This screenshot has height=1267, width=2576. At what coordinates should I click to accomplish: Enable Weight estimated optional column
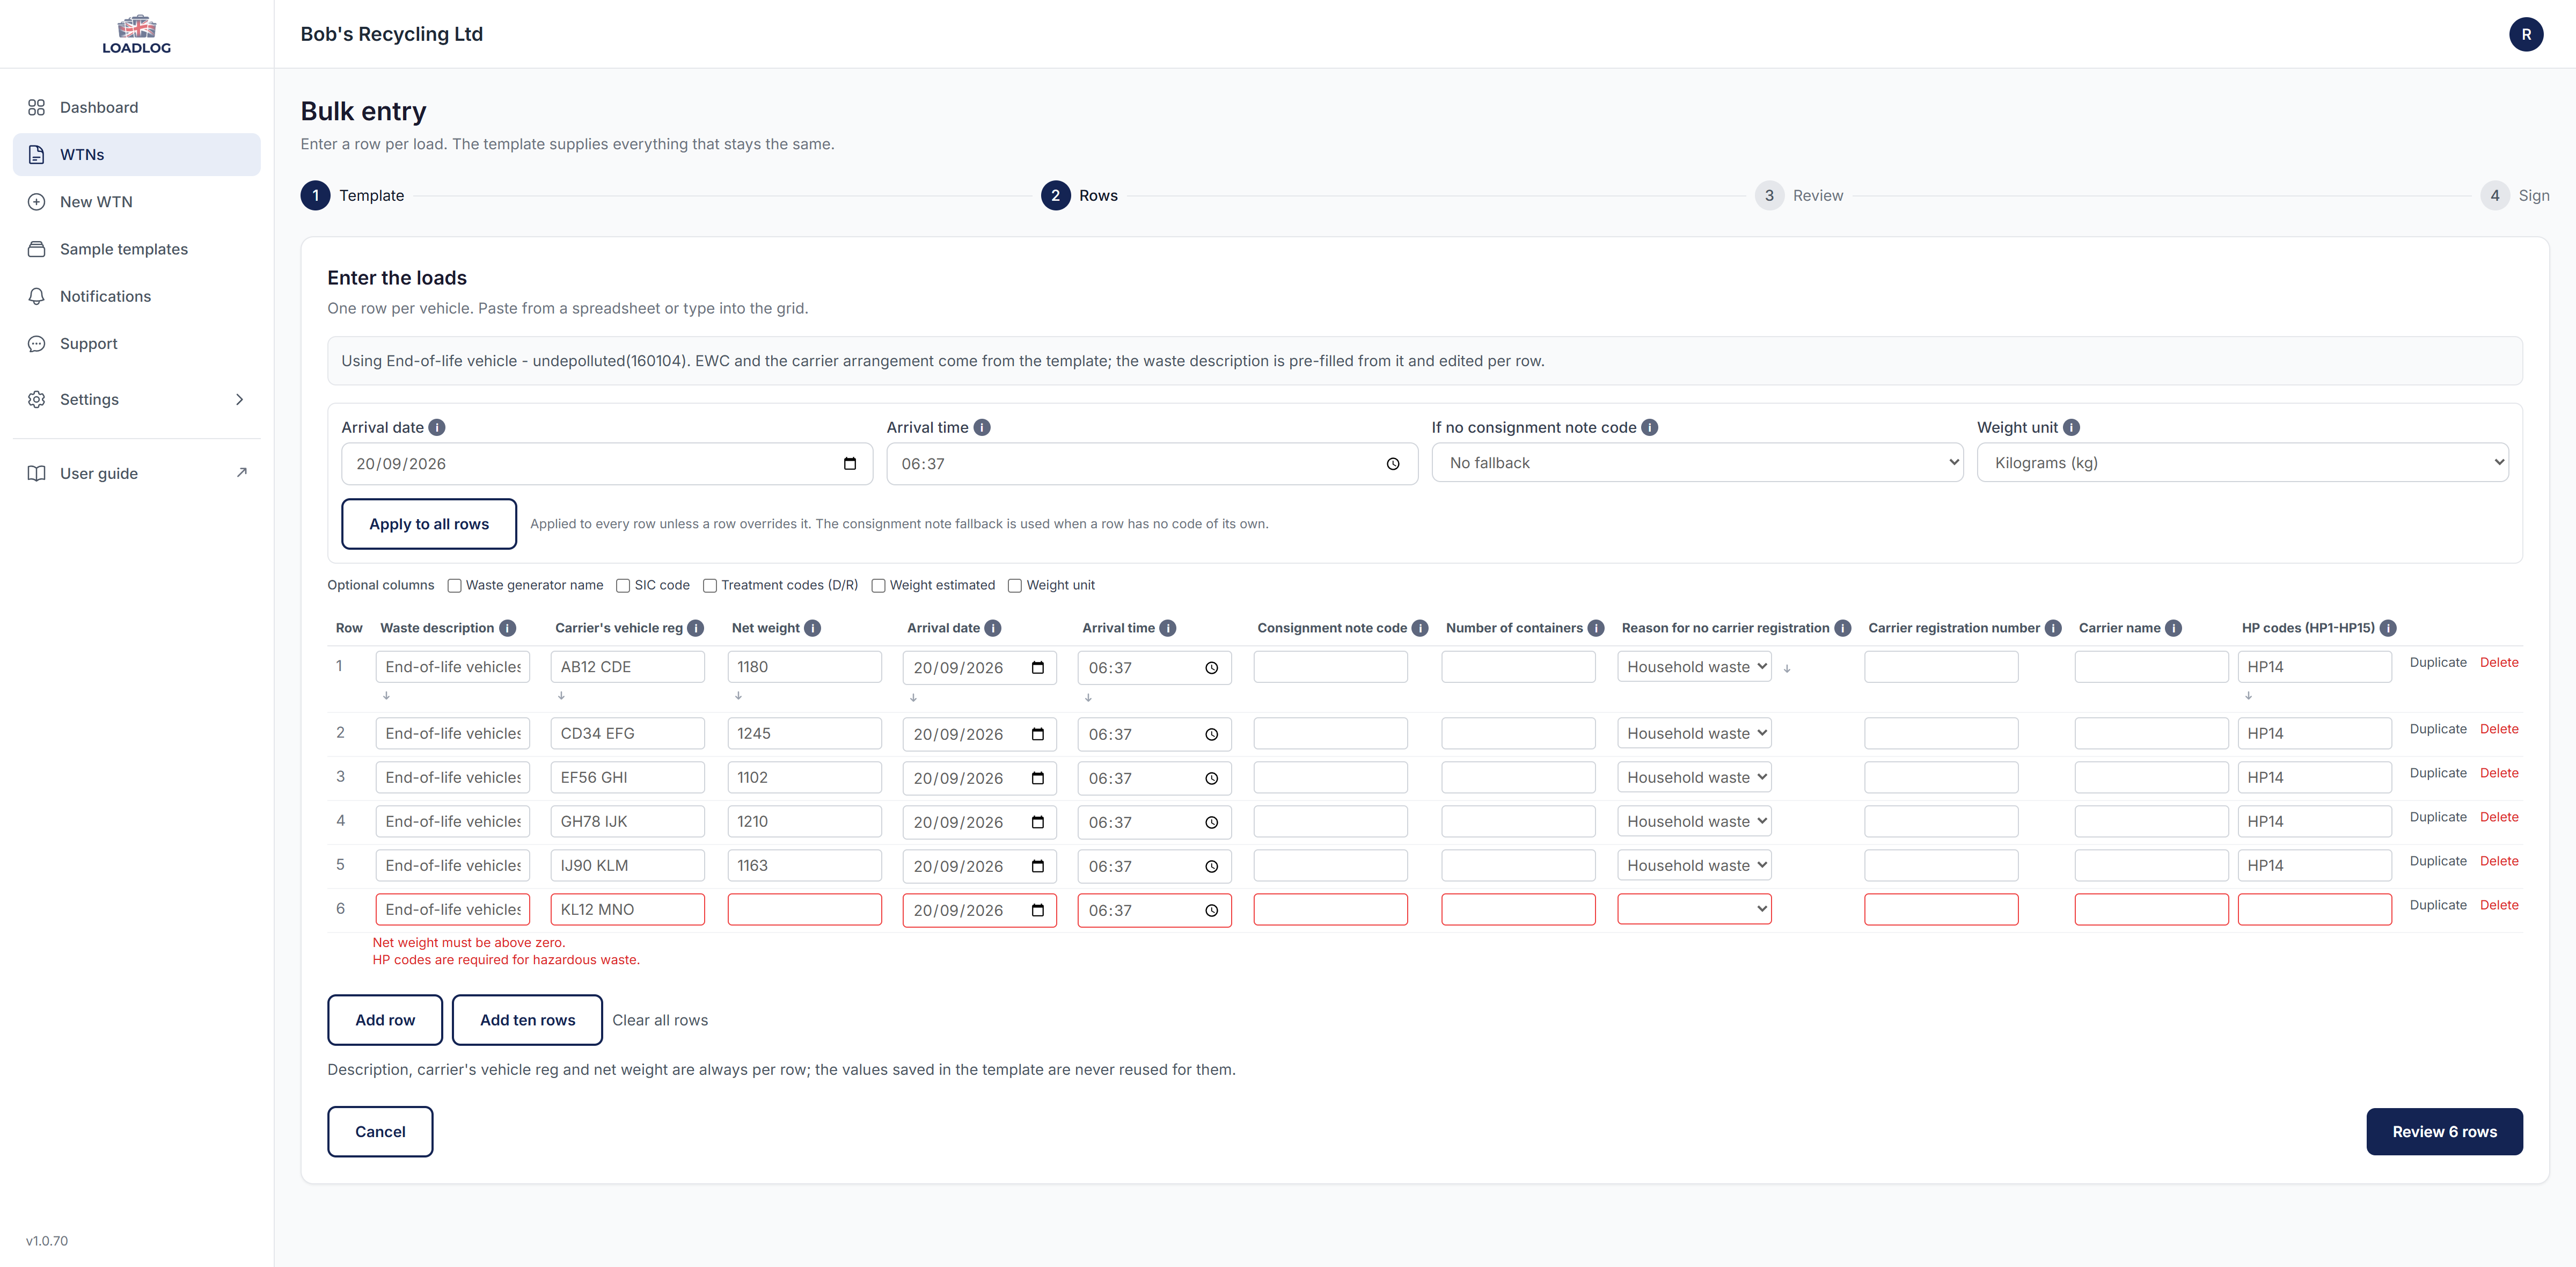pos(878,586)
